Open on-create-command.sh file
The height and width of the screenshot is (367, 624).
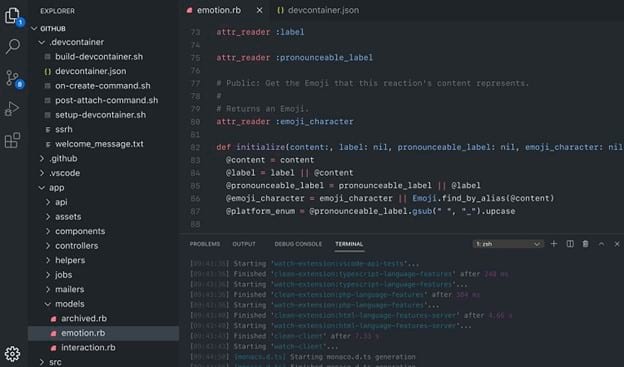[103, 86]
